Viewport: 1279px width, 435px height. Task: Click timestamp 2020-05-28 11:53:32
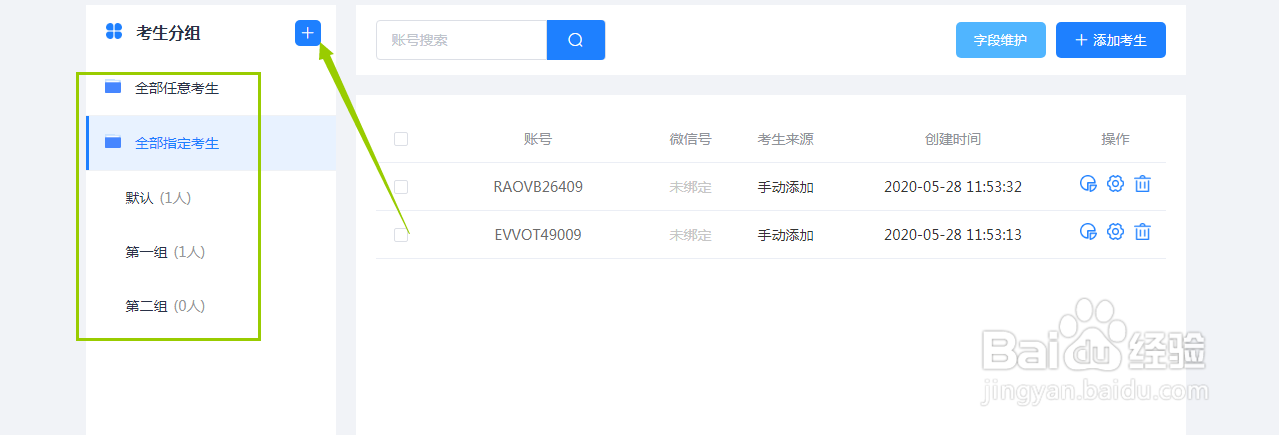point(953,187)
